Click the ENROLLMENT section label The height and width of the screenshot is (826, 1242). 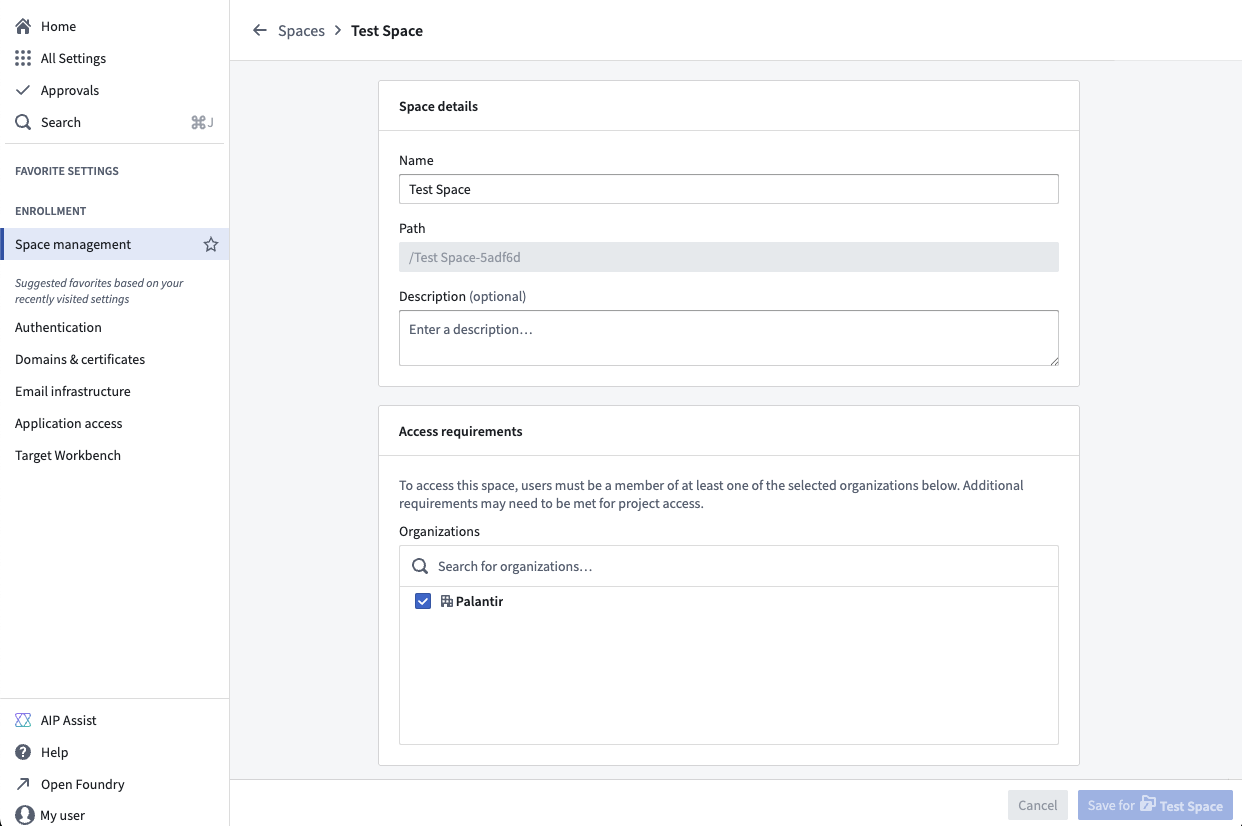click(51, 211)
